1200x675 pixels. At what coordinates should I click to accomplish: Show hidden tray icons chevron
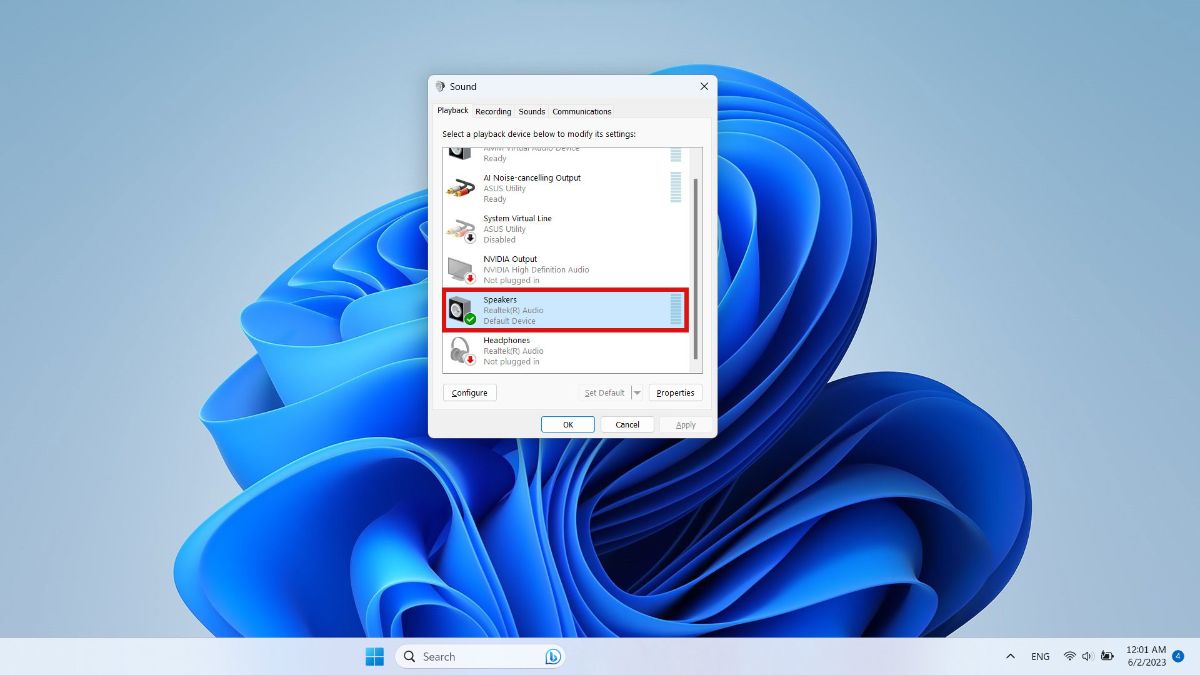click(1010, 656)
